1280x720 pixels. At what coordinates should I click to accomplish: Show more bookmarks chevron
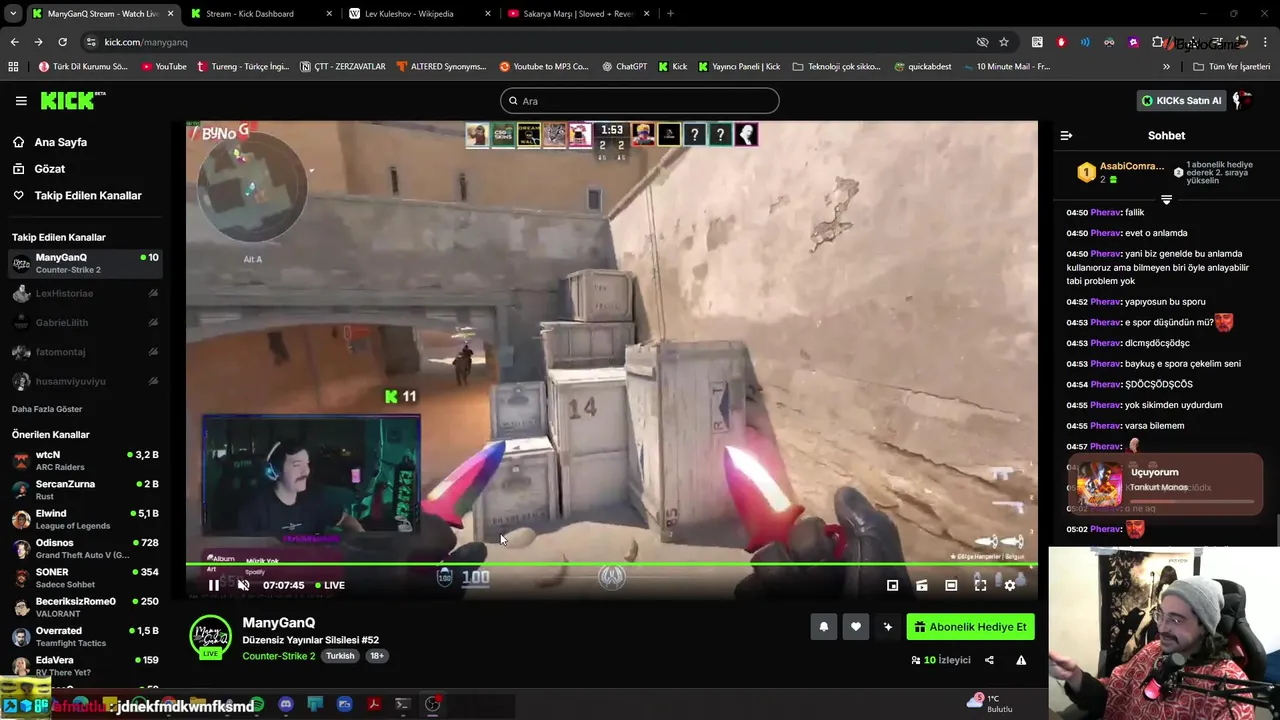(1166, 67)
